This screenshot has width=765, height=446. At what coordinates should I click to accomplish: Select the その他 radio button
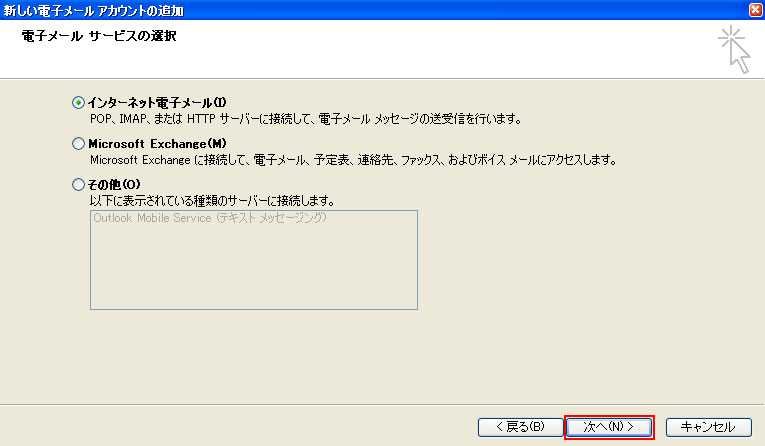pos(78,184)
